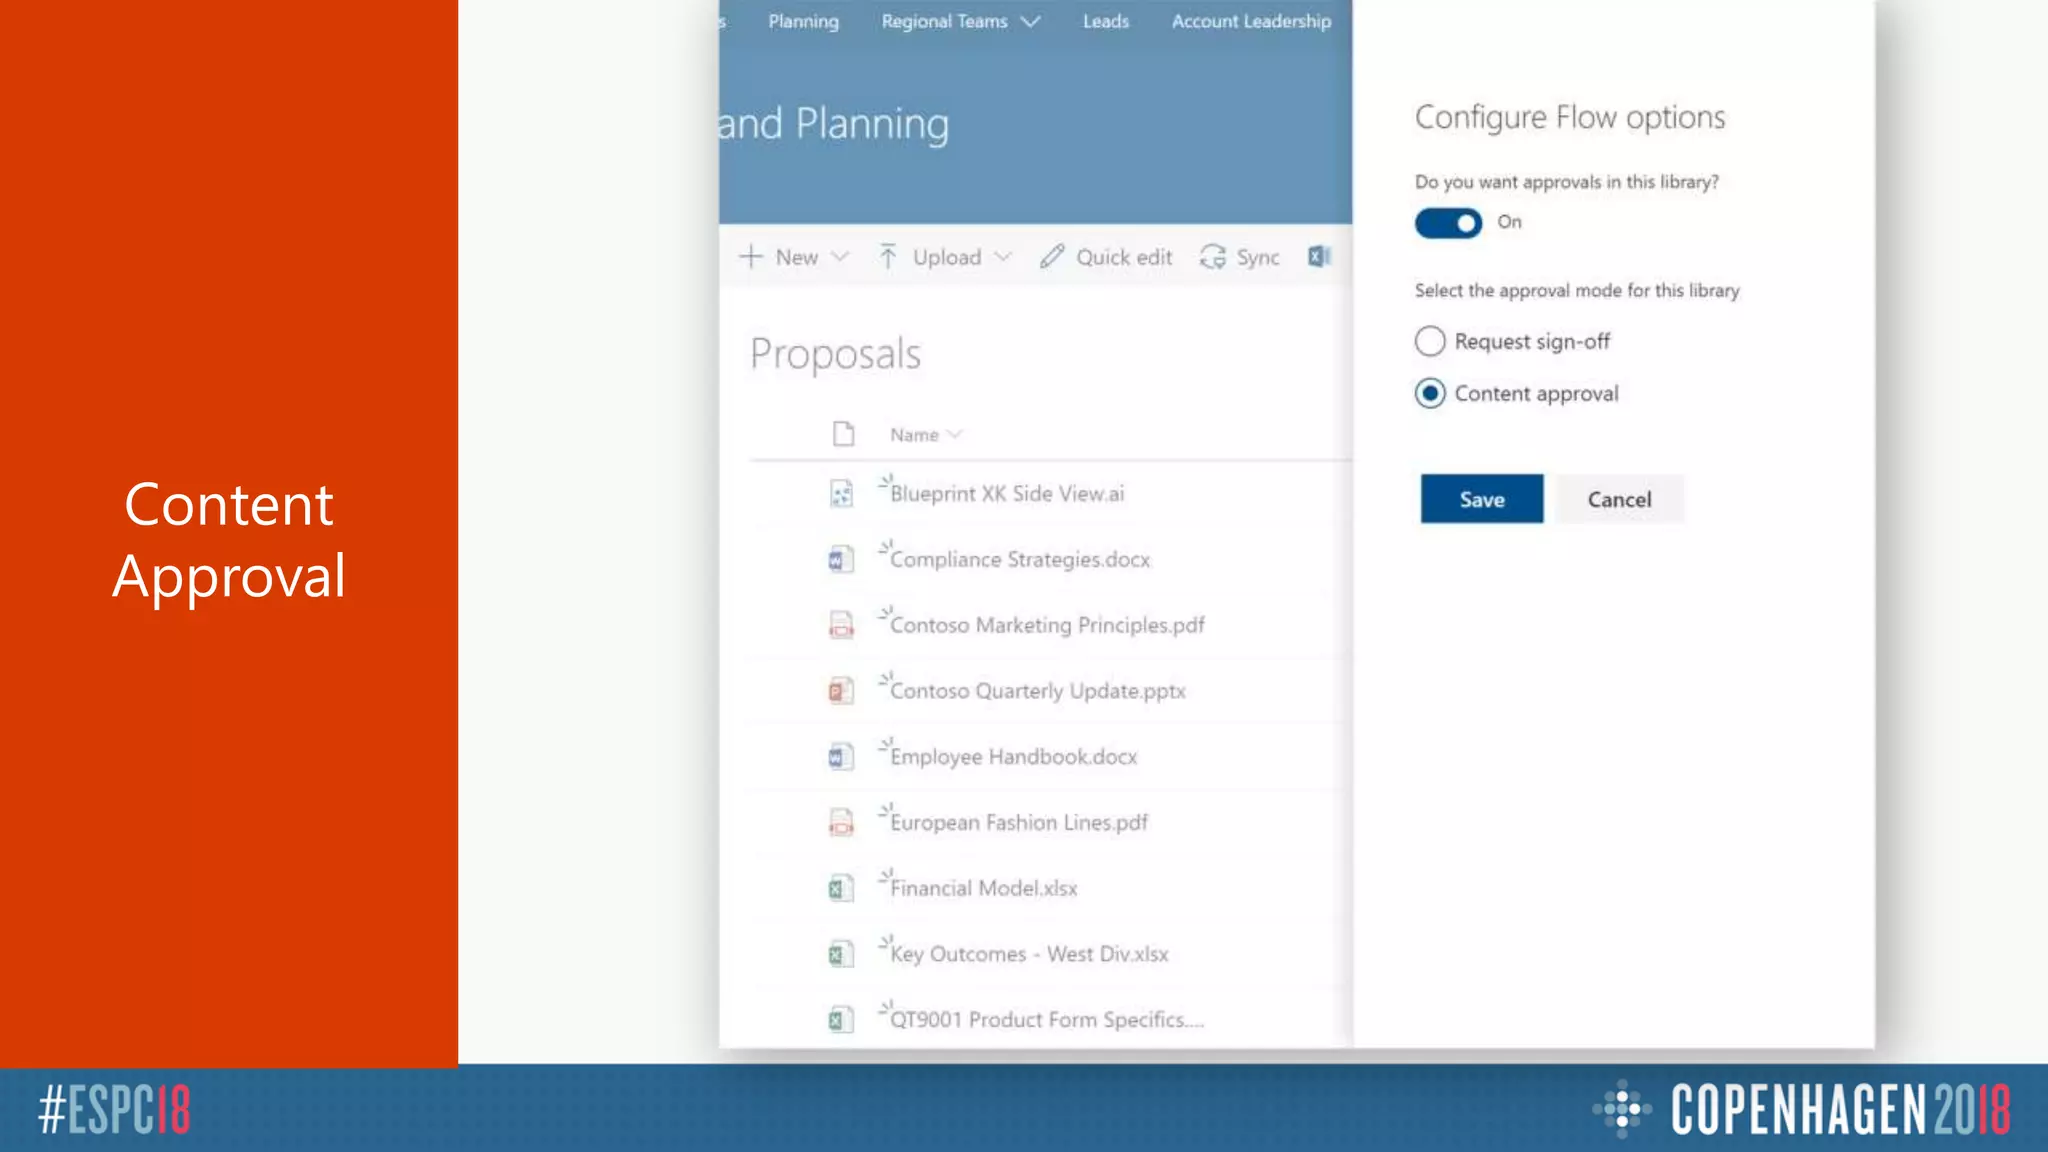2048x1152 pixels.
Task: Select the Request sign-off radio option
Action: pyautogui.click(x=1430, y=341)
